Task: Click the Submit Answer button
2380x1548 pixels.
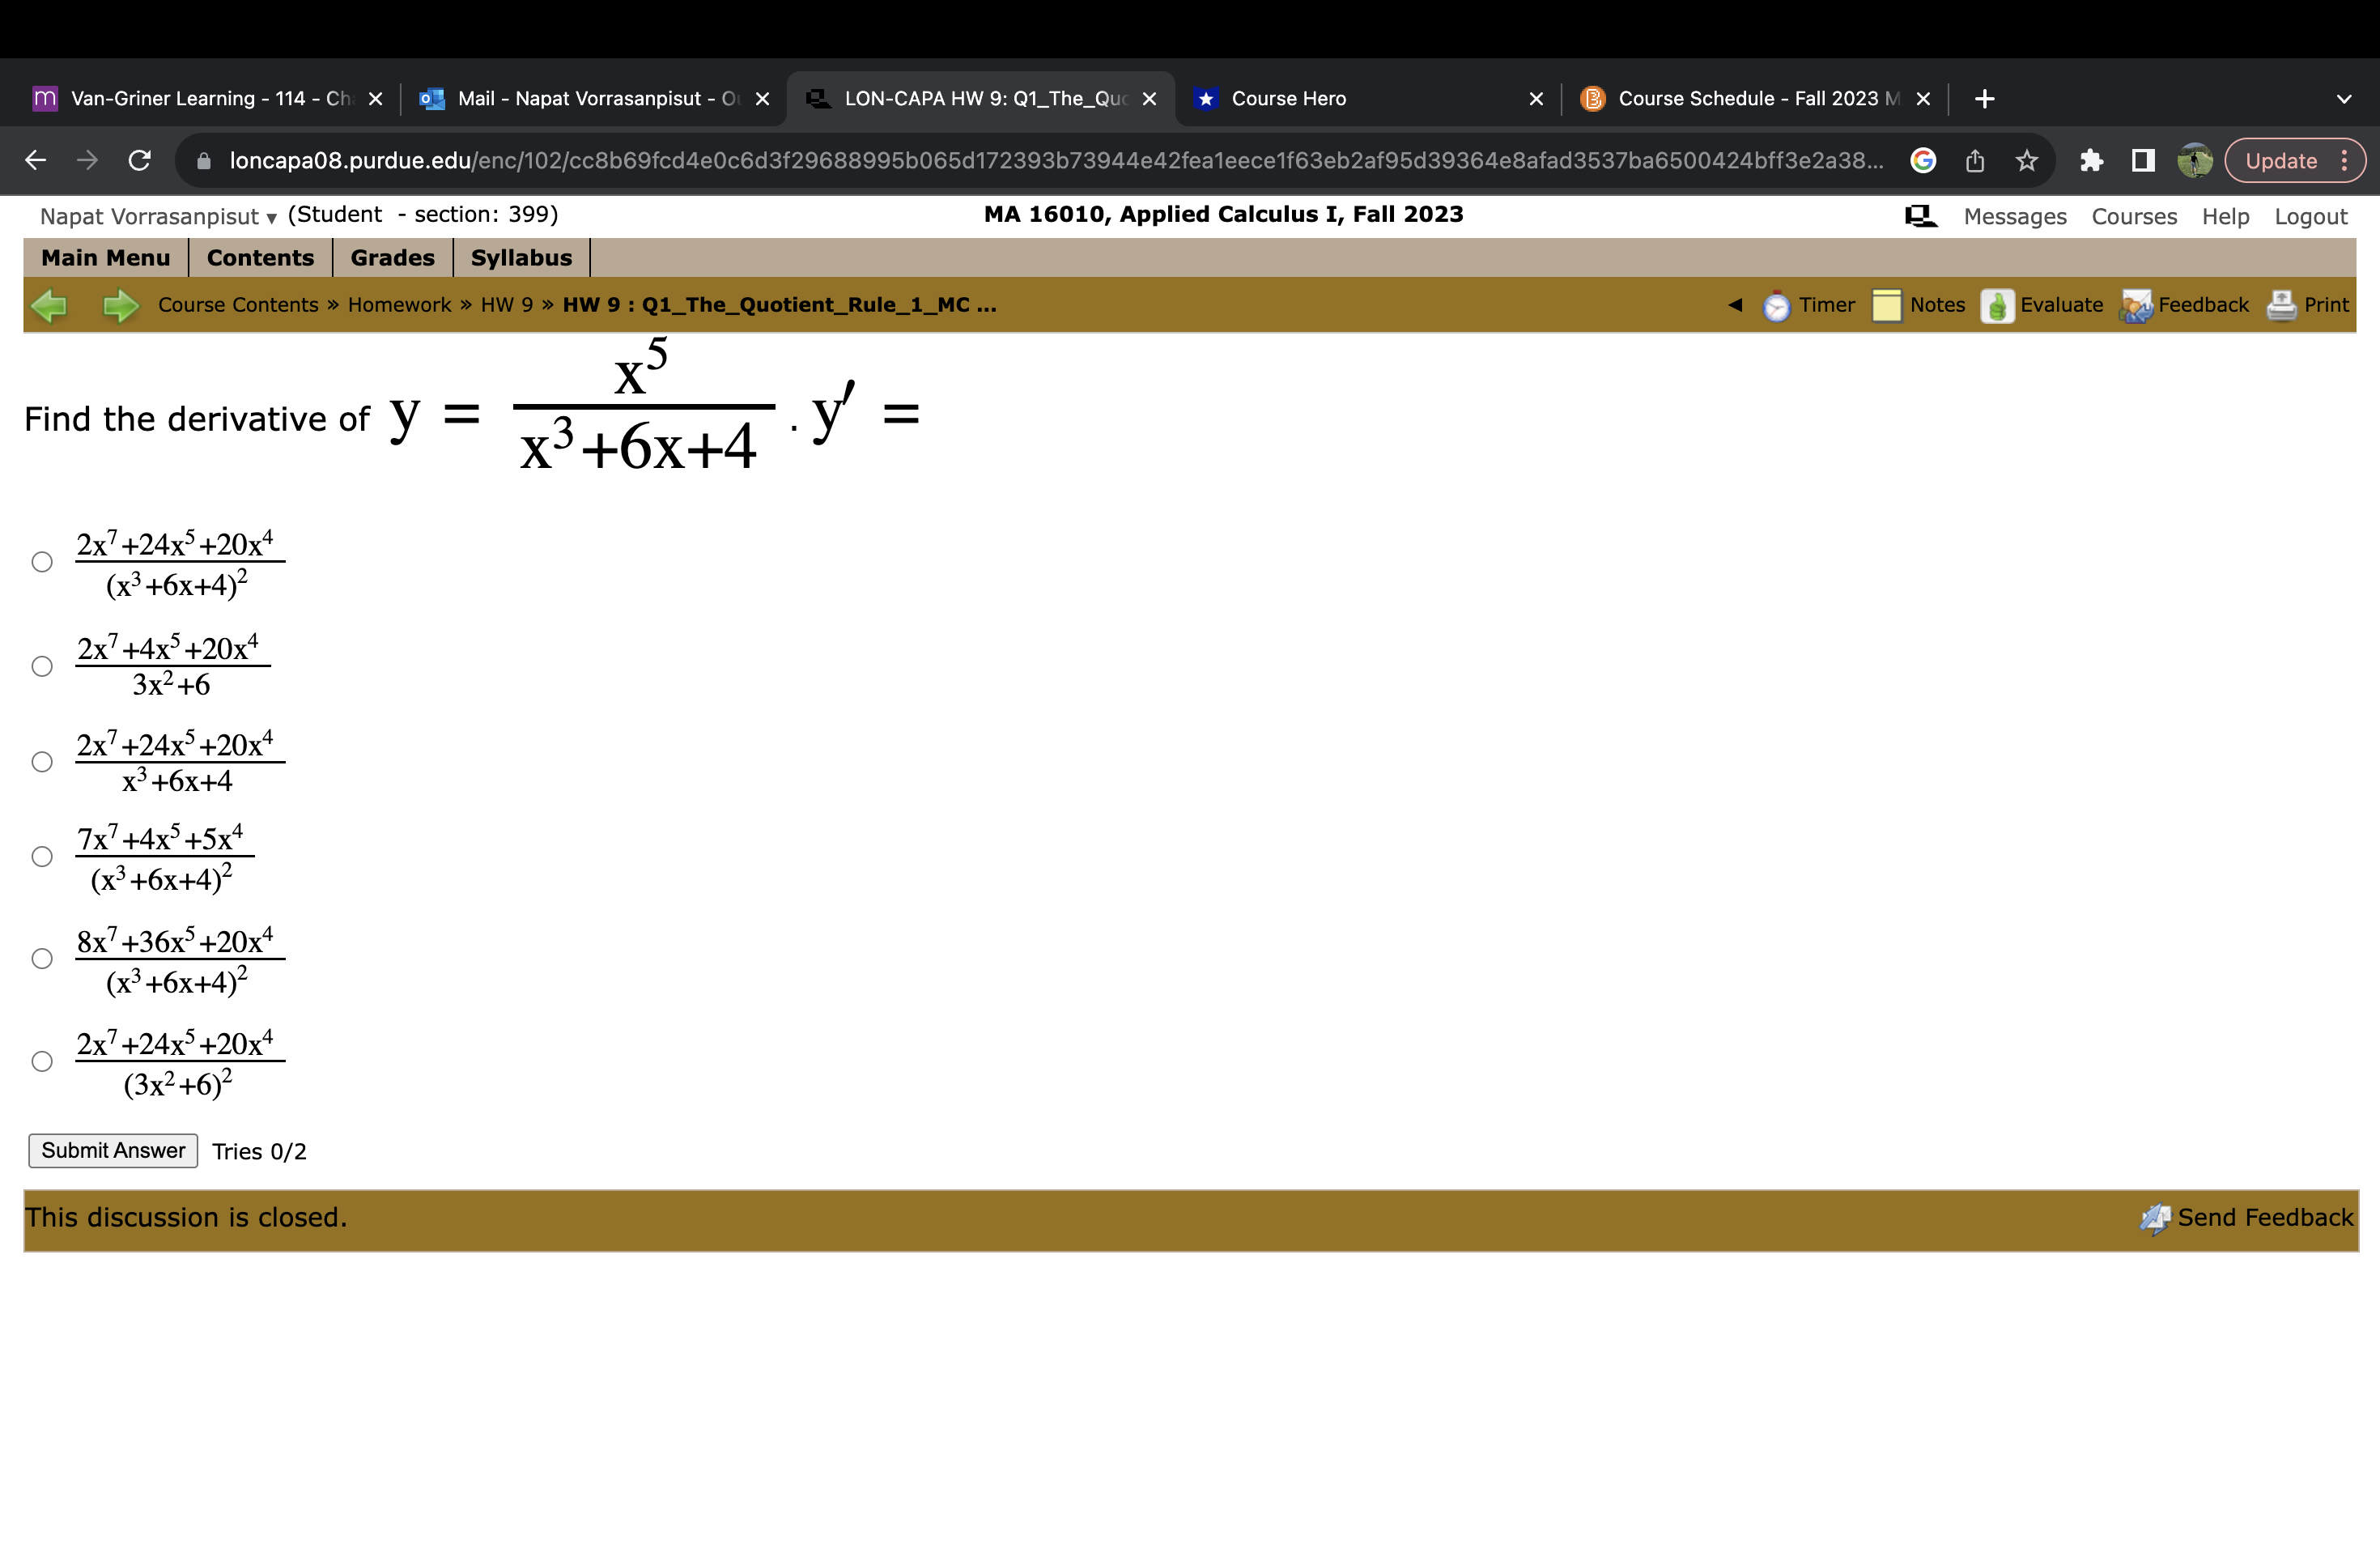Action: (x=113, y=1150)
